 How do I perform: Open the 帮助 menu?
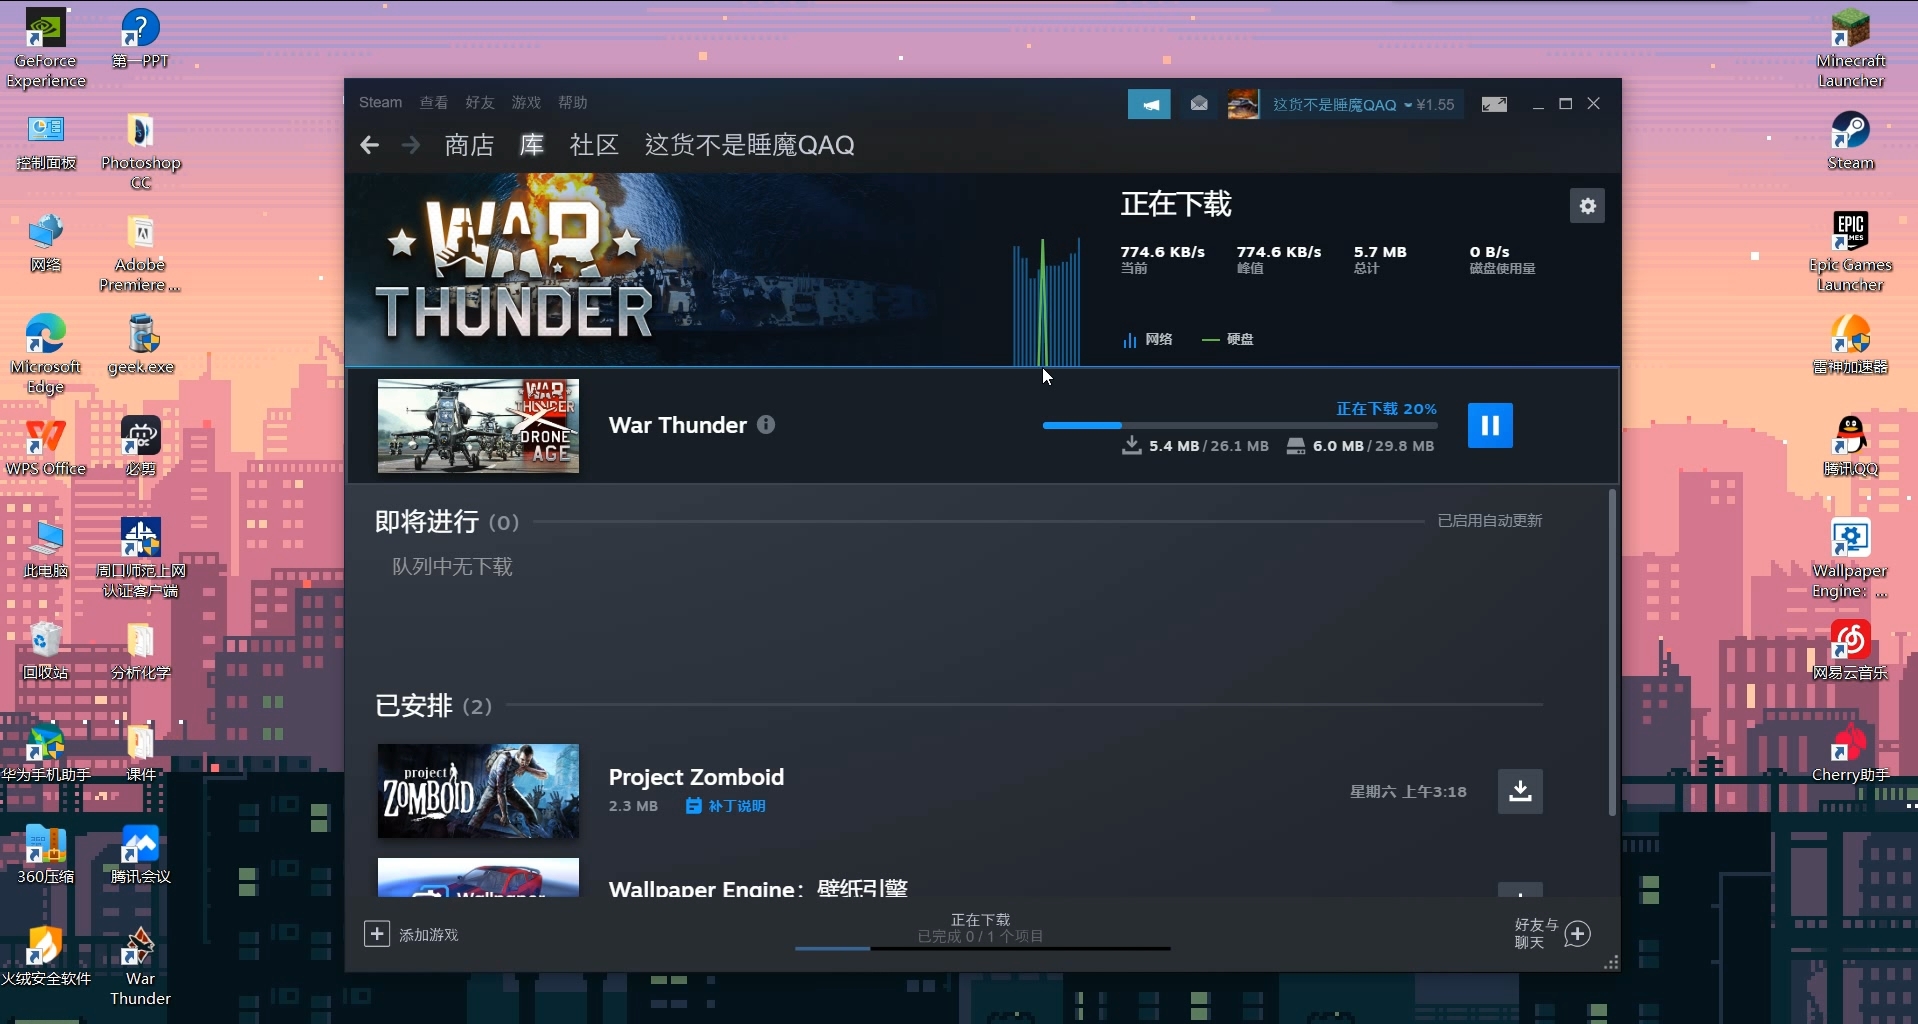573,103
